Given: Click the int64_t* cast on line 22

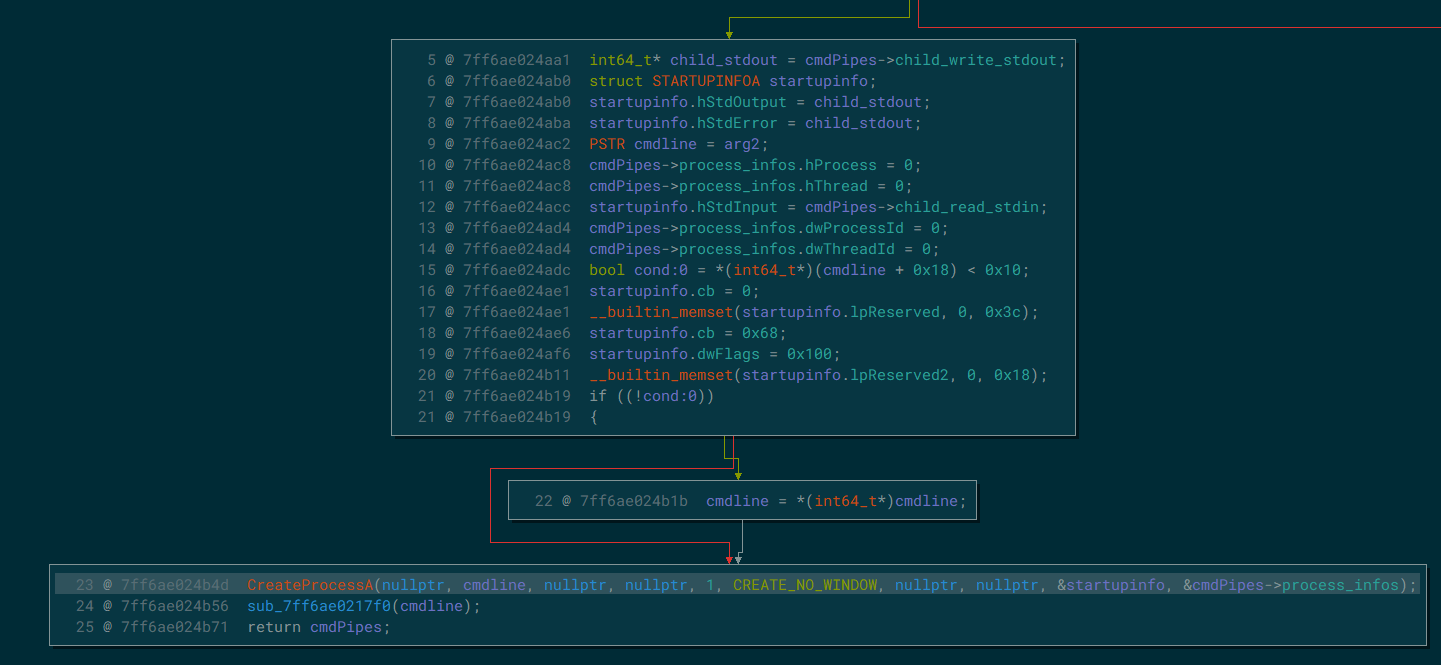Looking at the screenshot, I should [850, 501].
